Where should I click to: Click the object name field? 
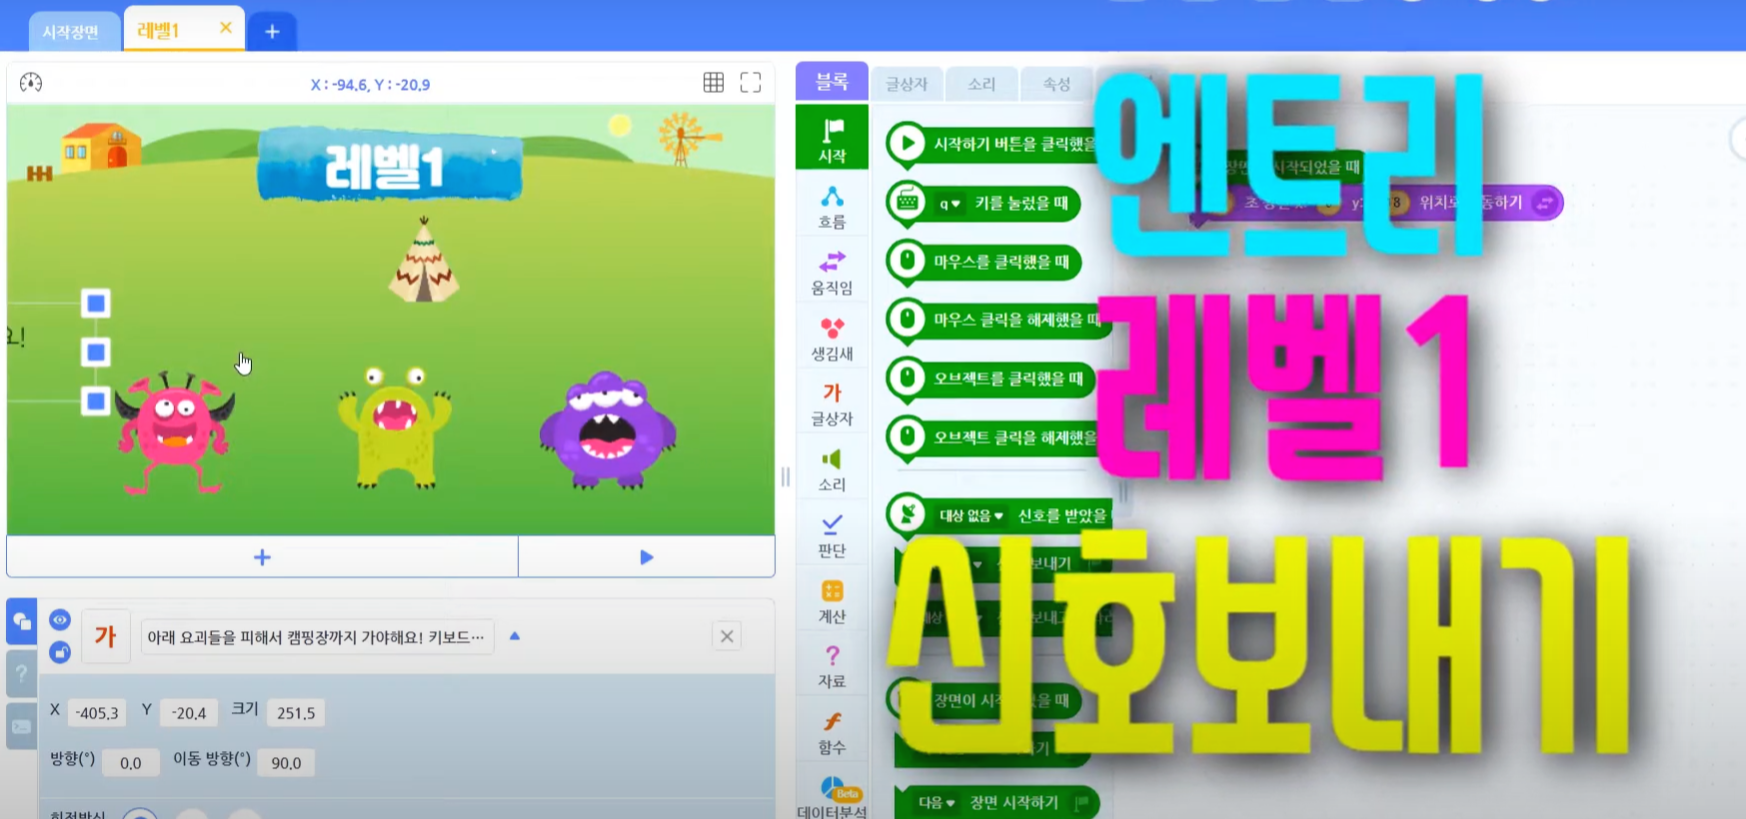tap(317, 636)
